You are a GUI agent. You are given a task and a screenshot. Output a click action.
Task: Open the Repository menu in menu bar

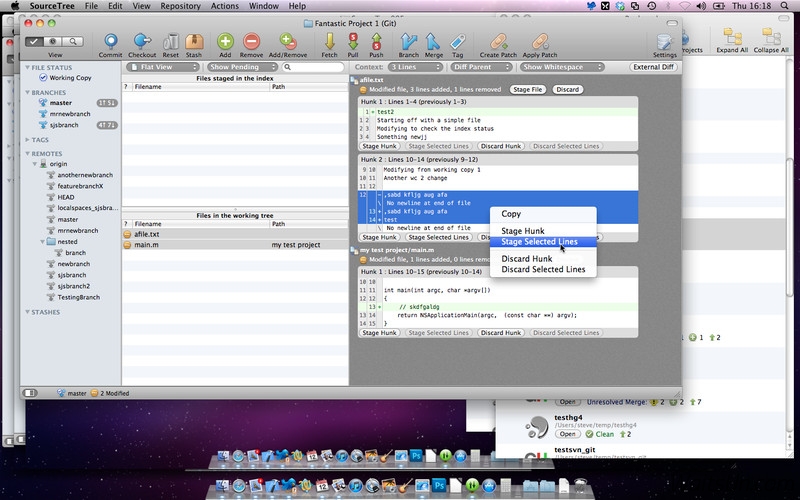tap(180, 6)
